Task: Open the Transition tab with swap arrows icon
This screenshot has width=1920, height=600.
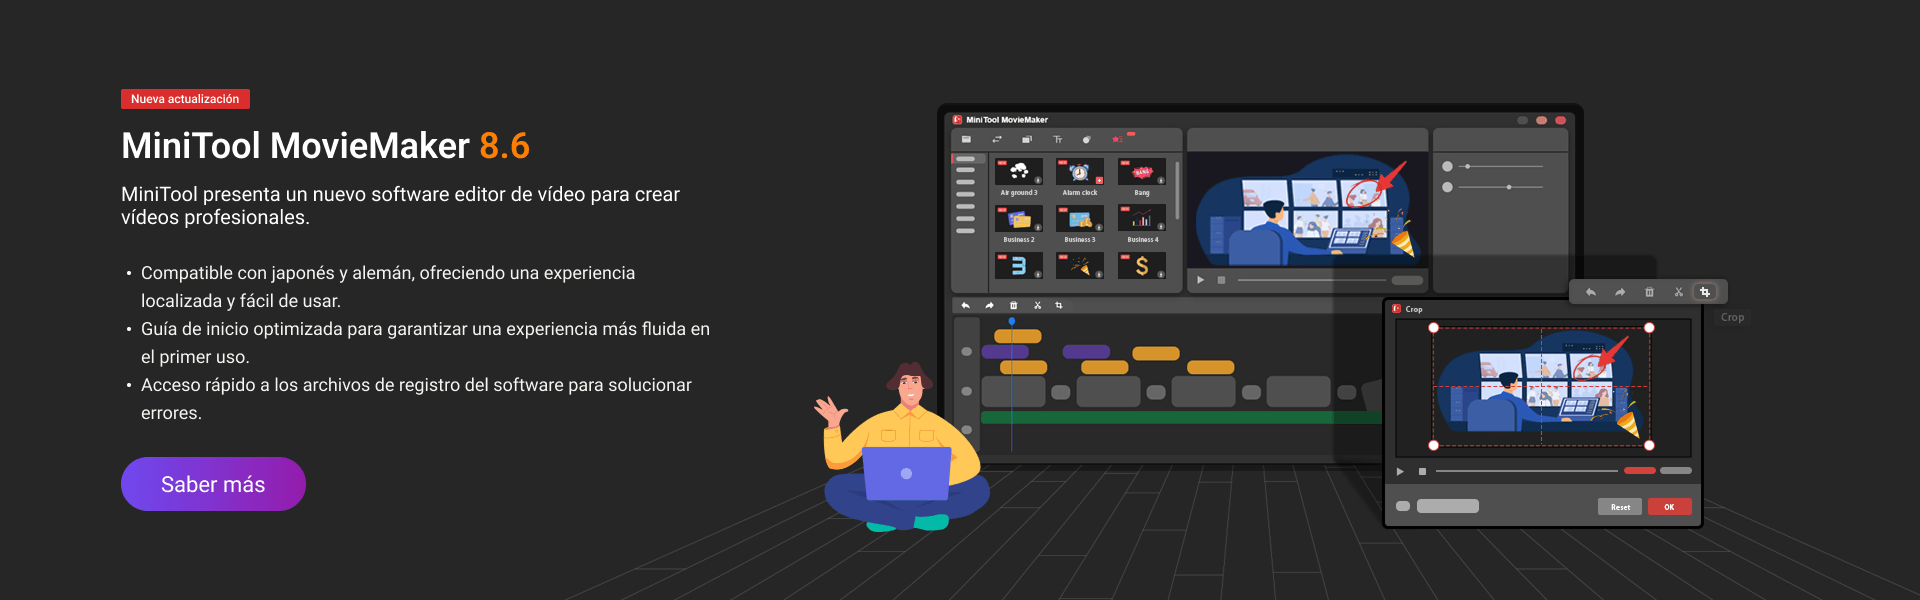Action: (x=996, y=139)
